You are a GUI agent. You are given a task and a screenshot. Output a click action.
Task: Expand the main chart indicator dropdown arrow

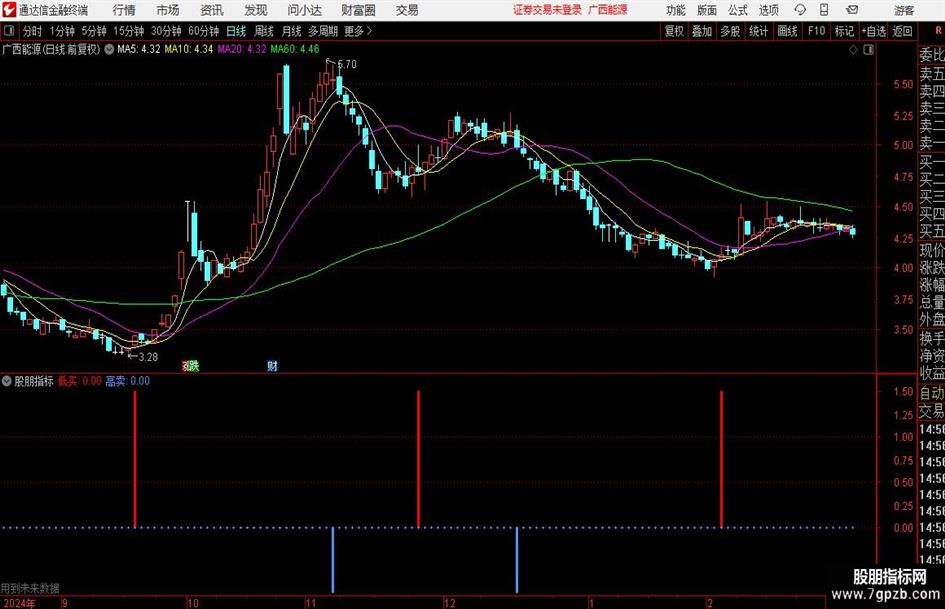(x=109, y=49)
